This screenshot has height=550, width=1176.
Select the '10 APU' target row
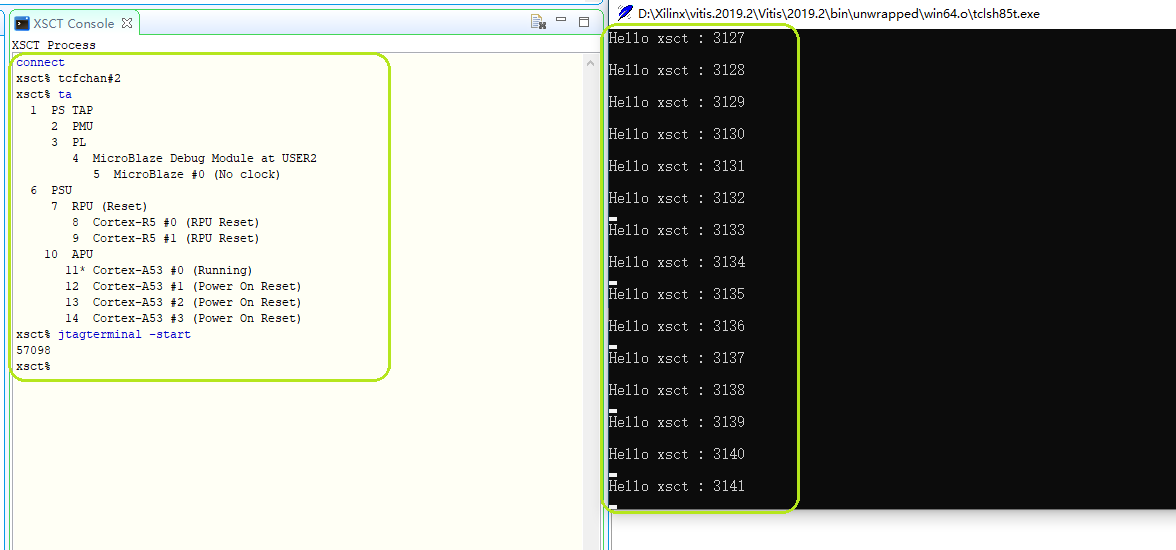(68, 254)
